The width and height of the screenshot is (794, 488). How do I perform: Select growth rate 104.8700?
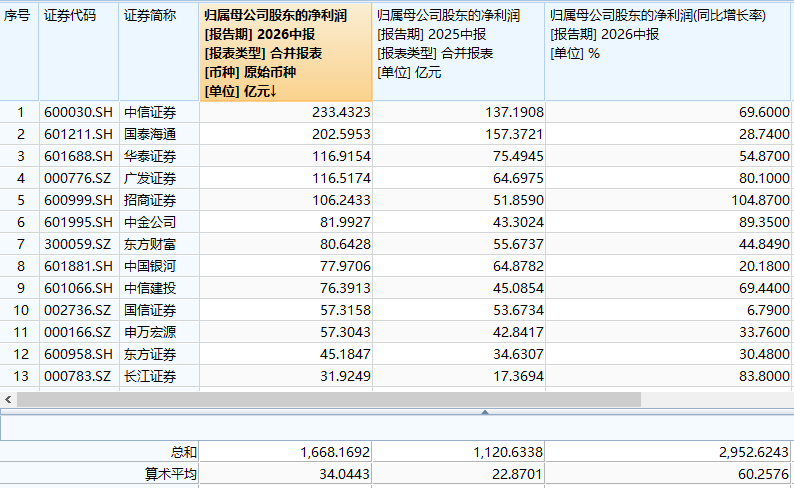pyautogui.click(x=760, y=200)
